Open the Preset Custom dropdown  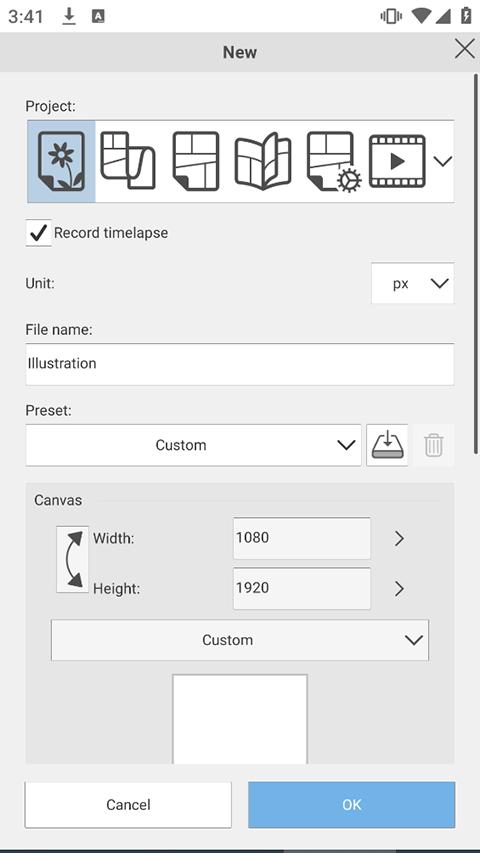pos(193,446)
